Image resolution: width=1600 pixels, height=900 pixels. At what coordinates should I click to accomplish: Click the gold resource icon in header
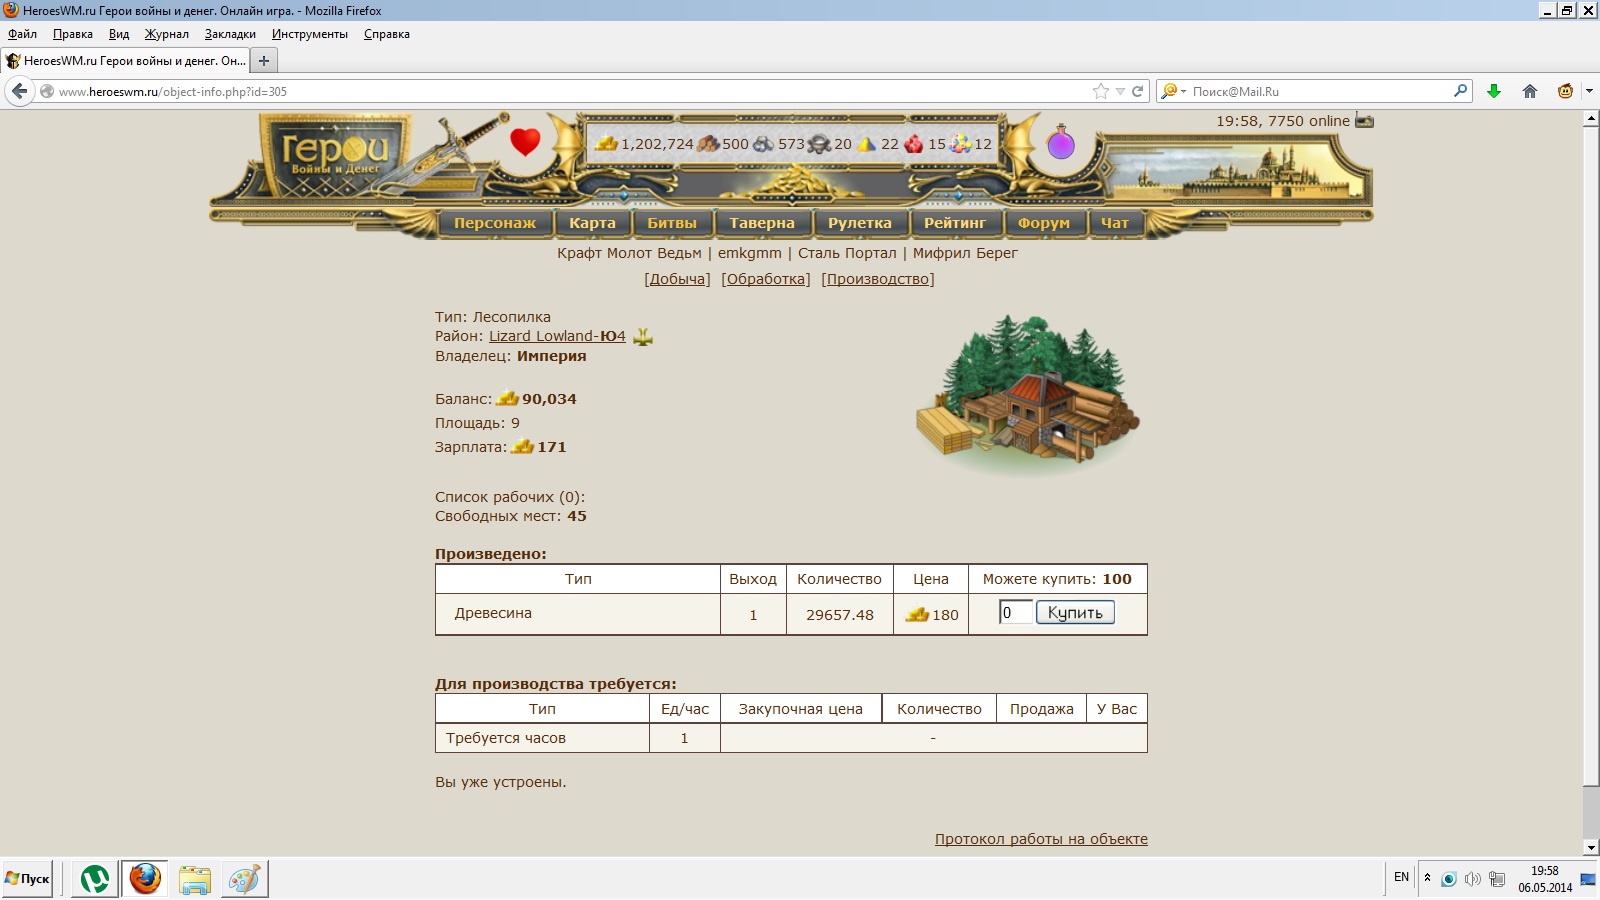pos(606,144)
